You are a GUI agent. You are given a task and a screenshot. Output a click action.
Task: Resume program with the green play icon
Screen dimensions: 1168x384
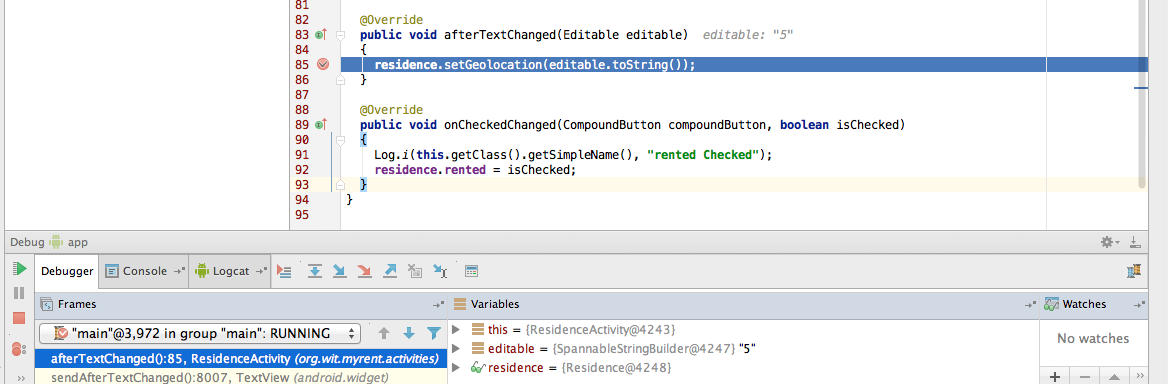point(20,269)
